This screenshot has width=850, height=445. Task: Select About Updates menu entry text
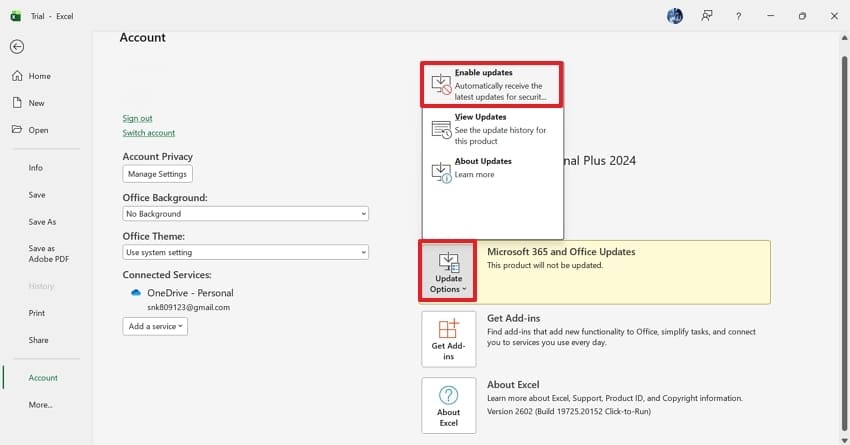483,162
